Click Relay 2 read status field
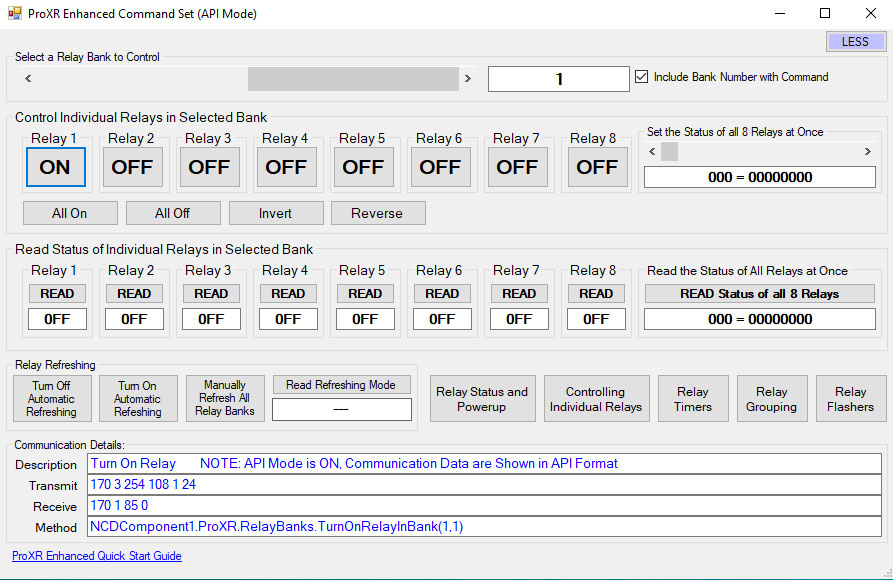 [134, 319]
